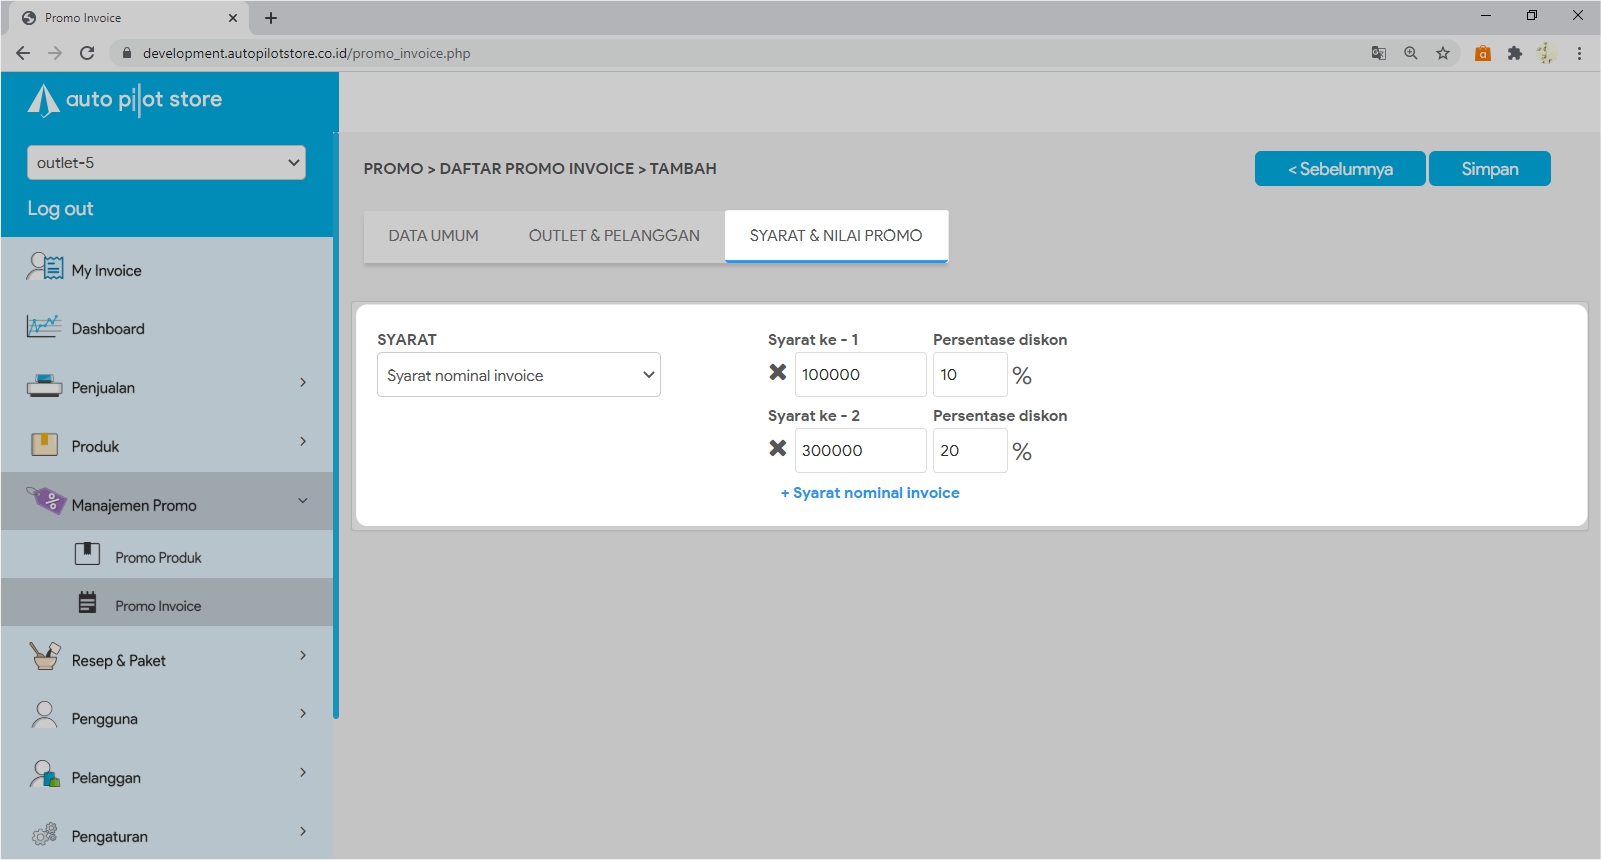
Task: Click the Promo Produk icon
Action: pyautogui.click(x=88, y=554)
